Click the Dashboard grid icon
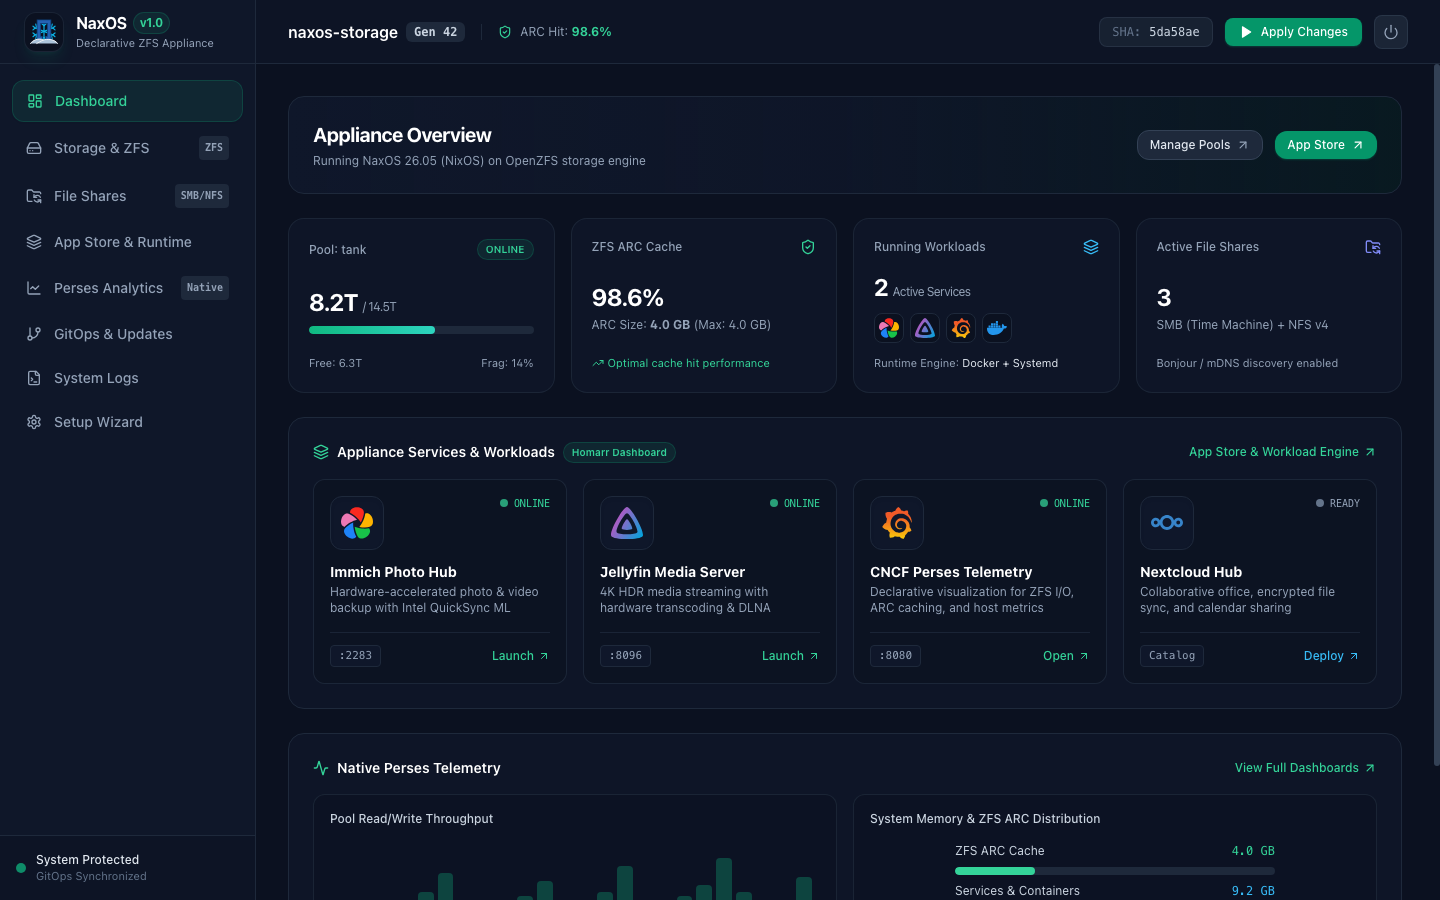 [x=35, y=101]
